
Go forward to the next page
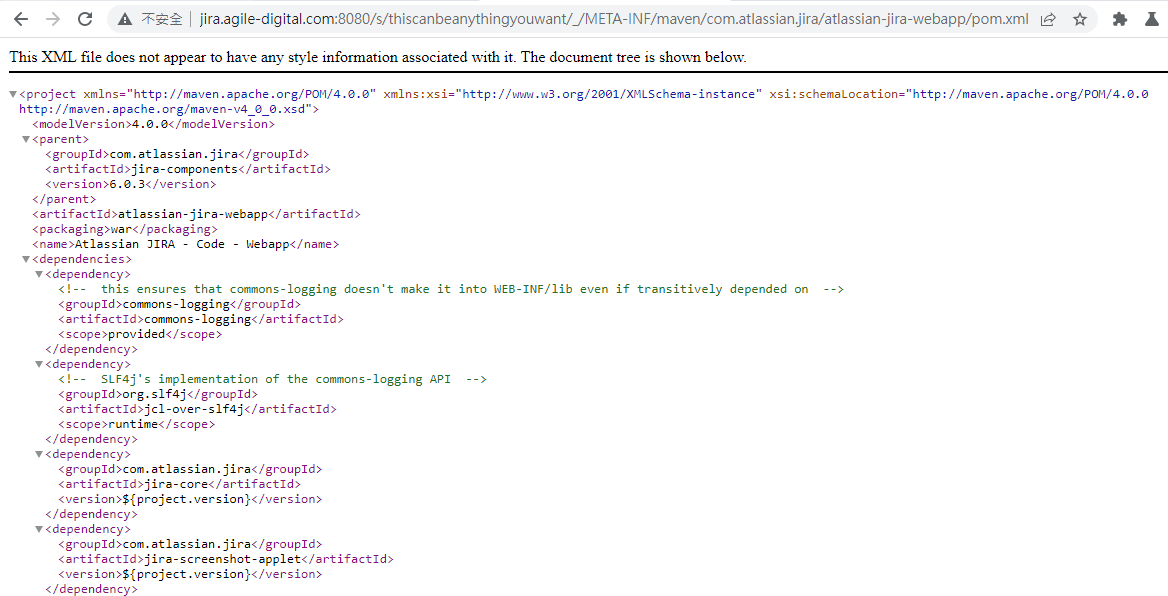coord(53,19)
